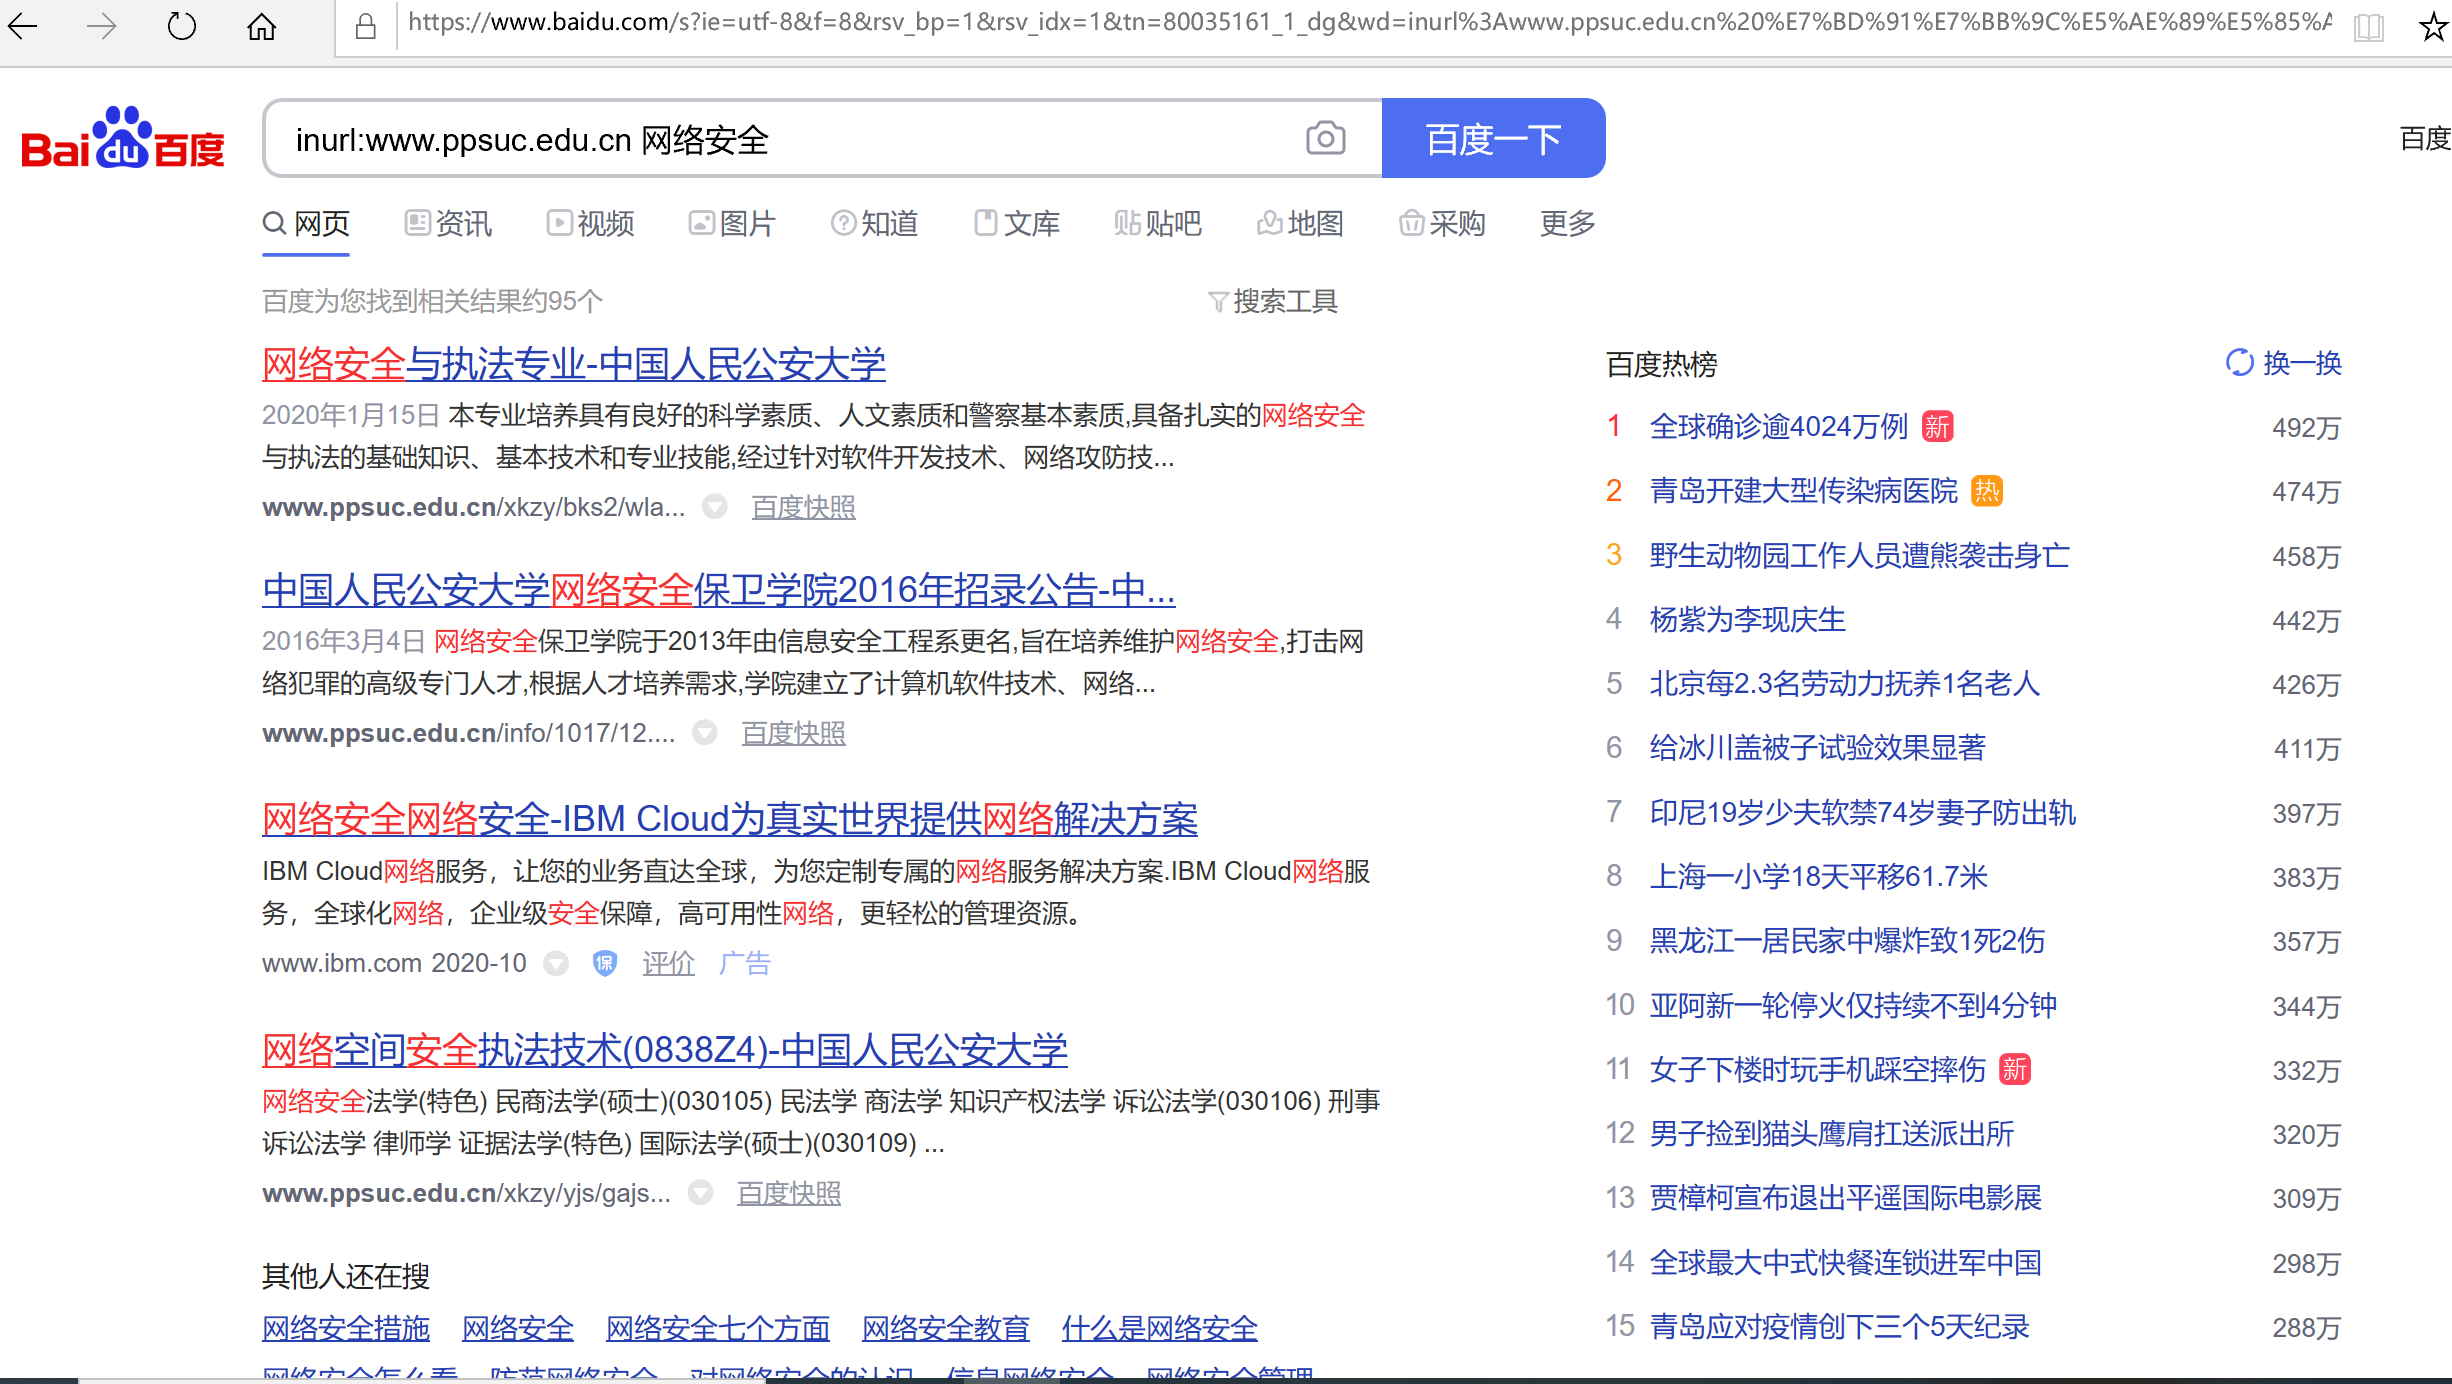Click the browser back arrow
This screenshot has width=2452, height=1384.
22,26
